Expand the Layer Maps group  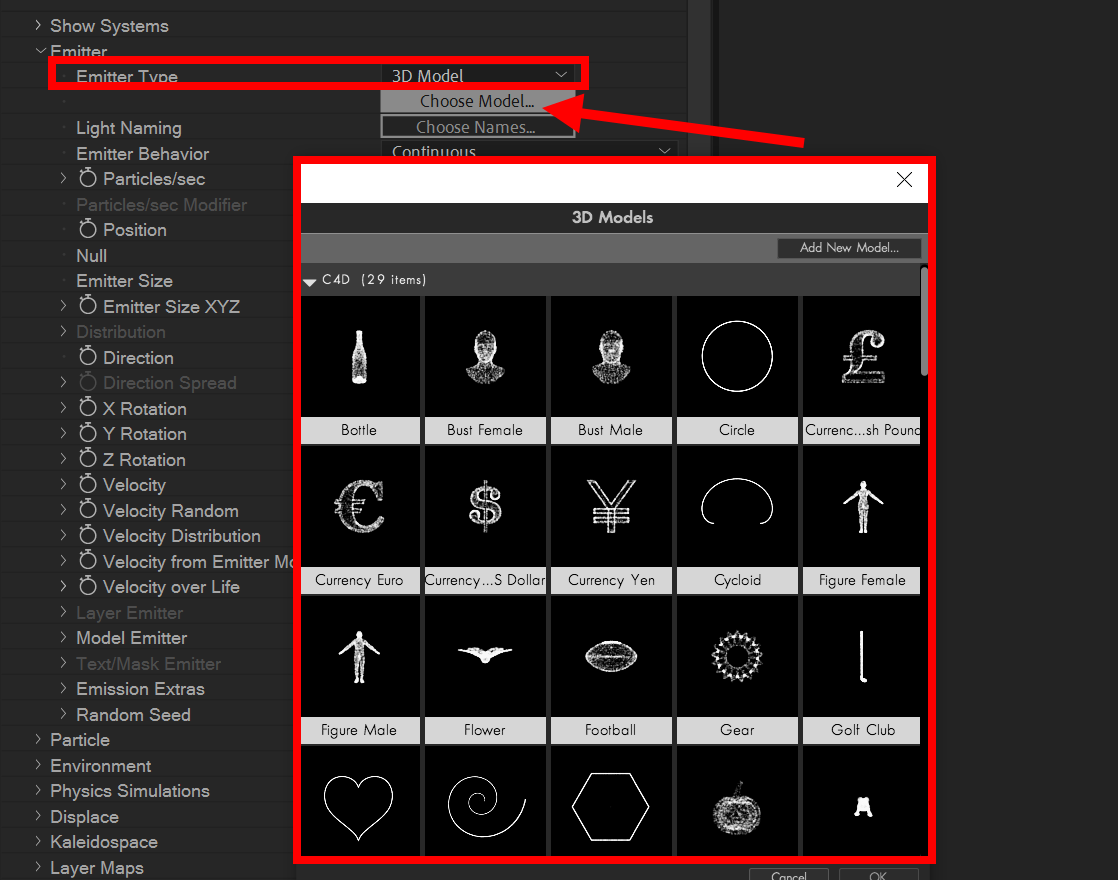coord(38,867)
